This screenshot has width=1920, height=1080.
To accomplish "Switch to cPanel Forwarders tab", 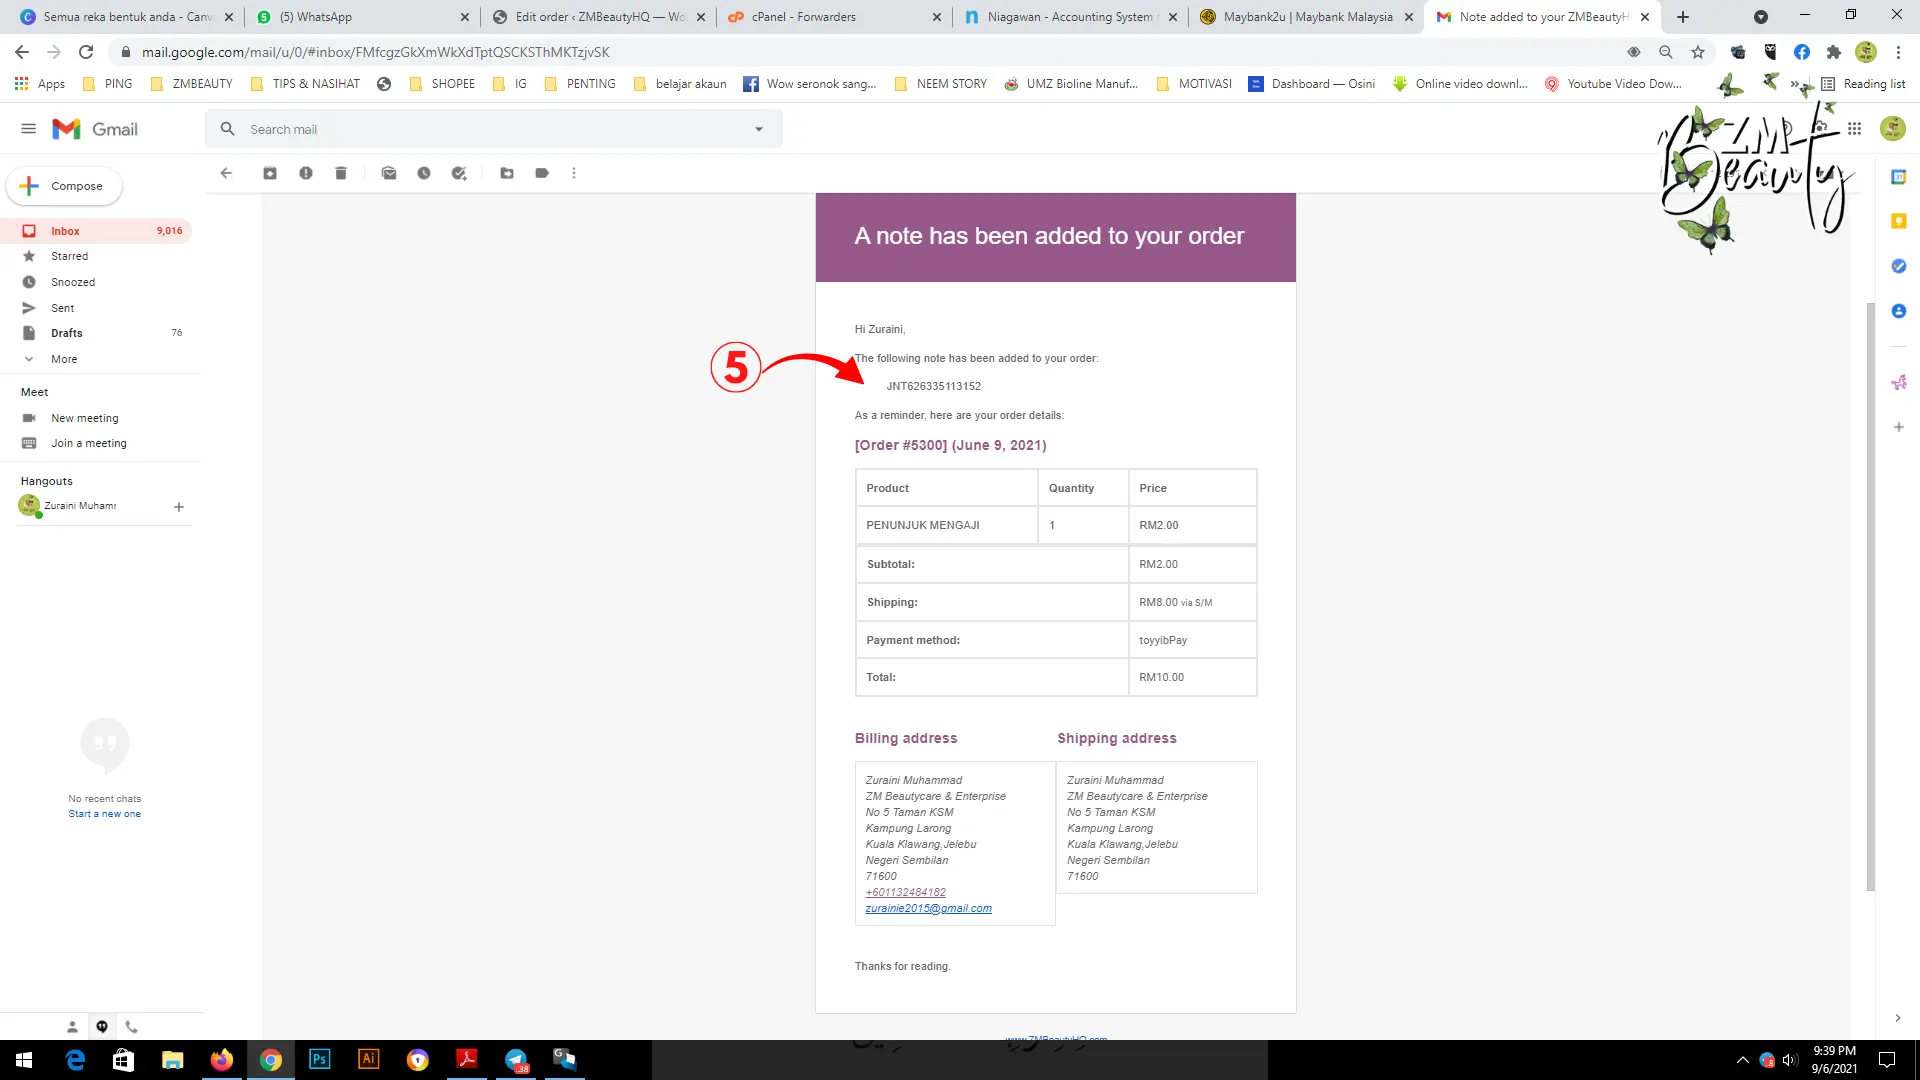I will coord(834,17).
